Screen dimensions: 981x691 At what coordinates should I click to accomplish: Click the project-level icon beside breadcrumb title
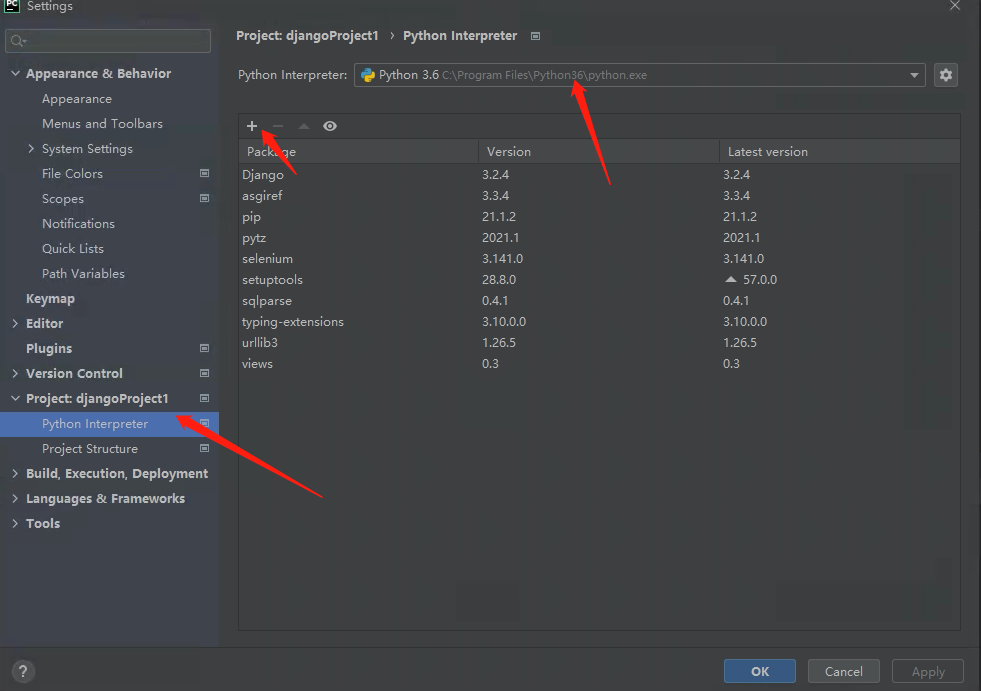pos(536,36)
